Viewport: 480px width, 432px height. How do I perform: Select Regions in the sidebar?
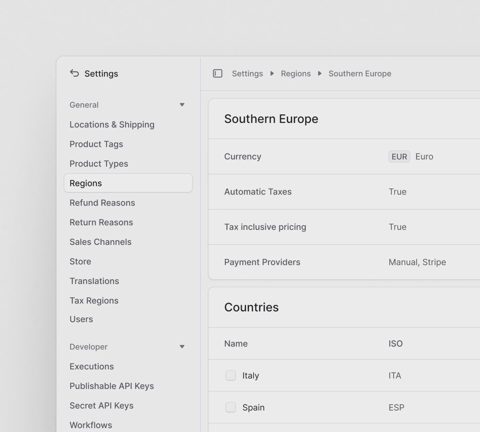[128, 183]
